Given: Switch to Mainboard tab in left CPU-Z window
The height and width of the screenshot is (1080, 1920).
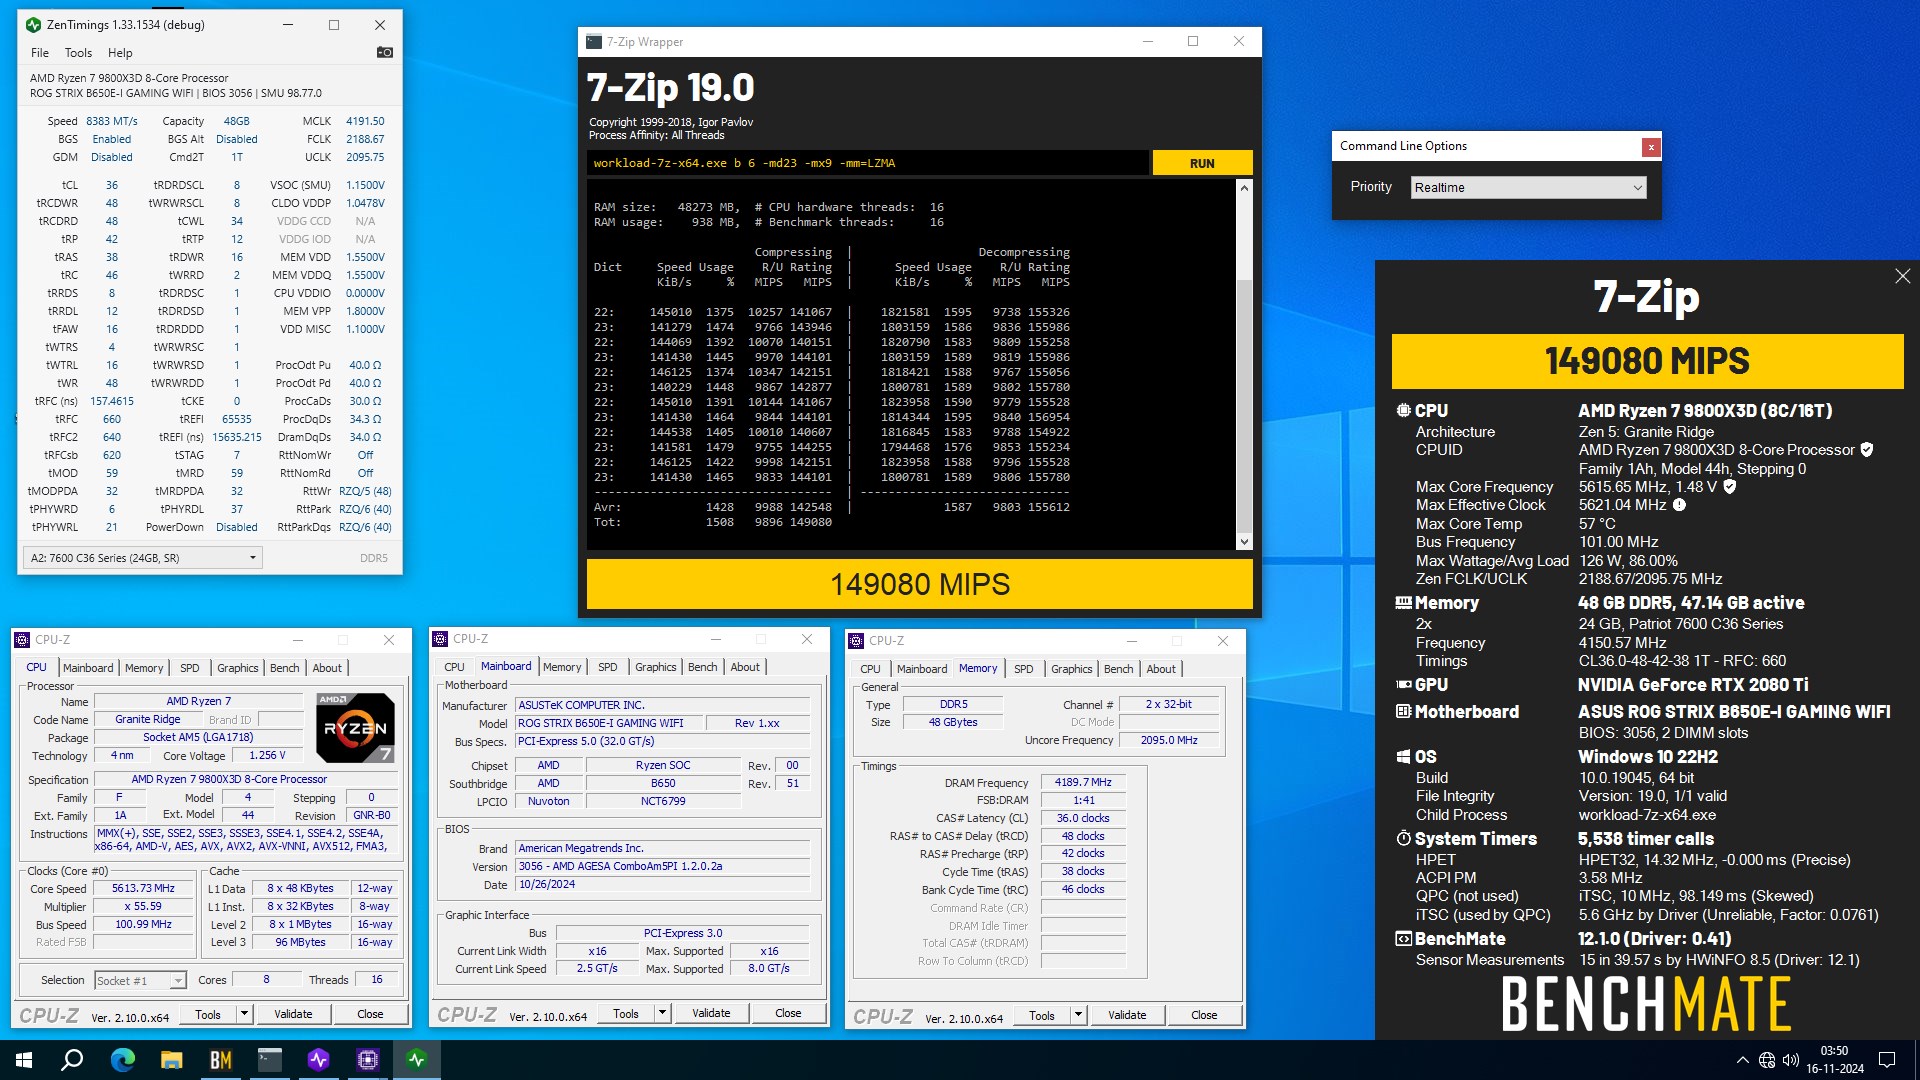Looking at the screenshot, I should 88,668.
